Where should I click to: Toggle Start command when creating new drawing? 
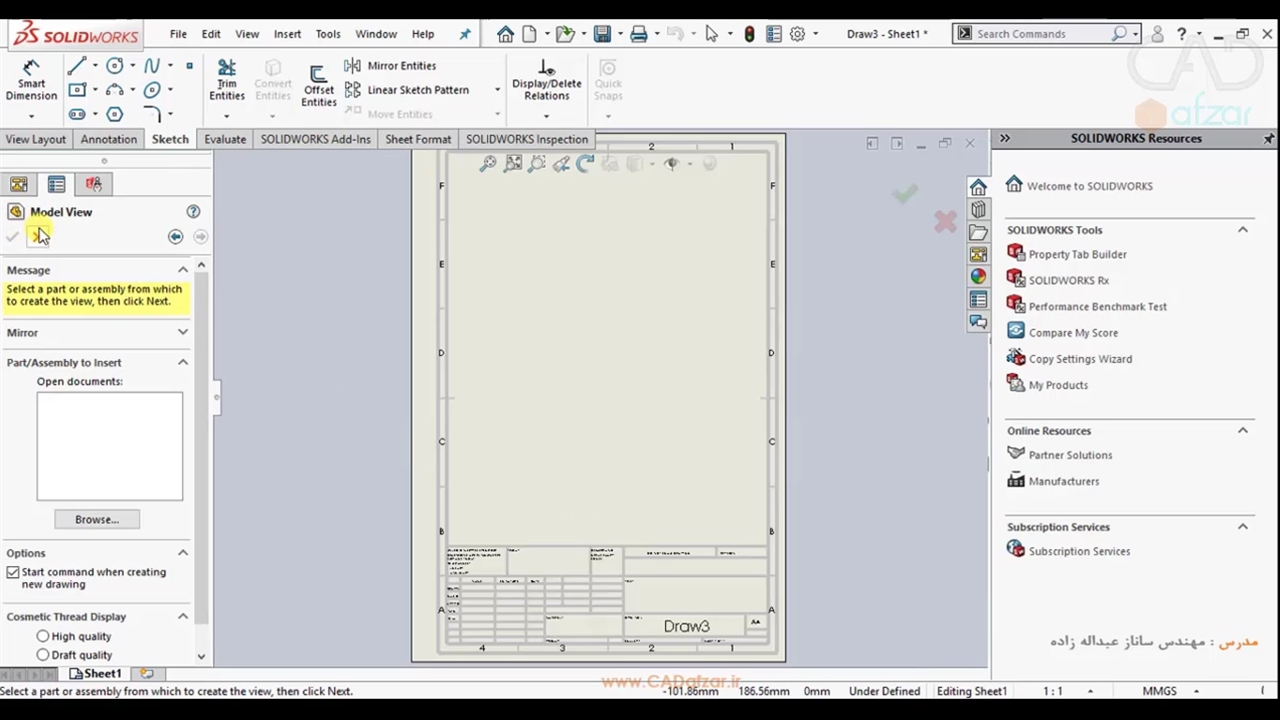click(x=13, y=573)
